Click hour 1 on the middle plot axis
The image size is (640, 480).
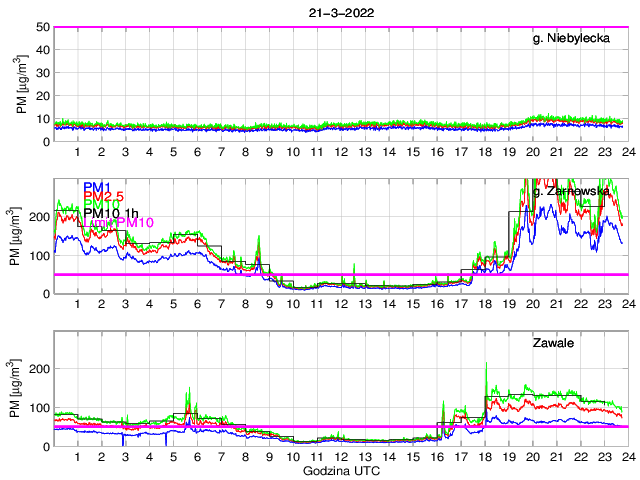78,304
